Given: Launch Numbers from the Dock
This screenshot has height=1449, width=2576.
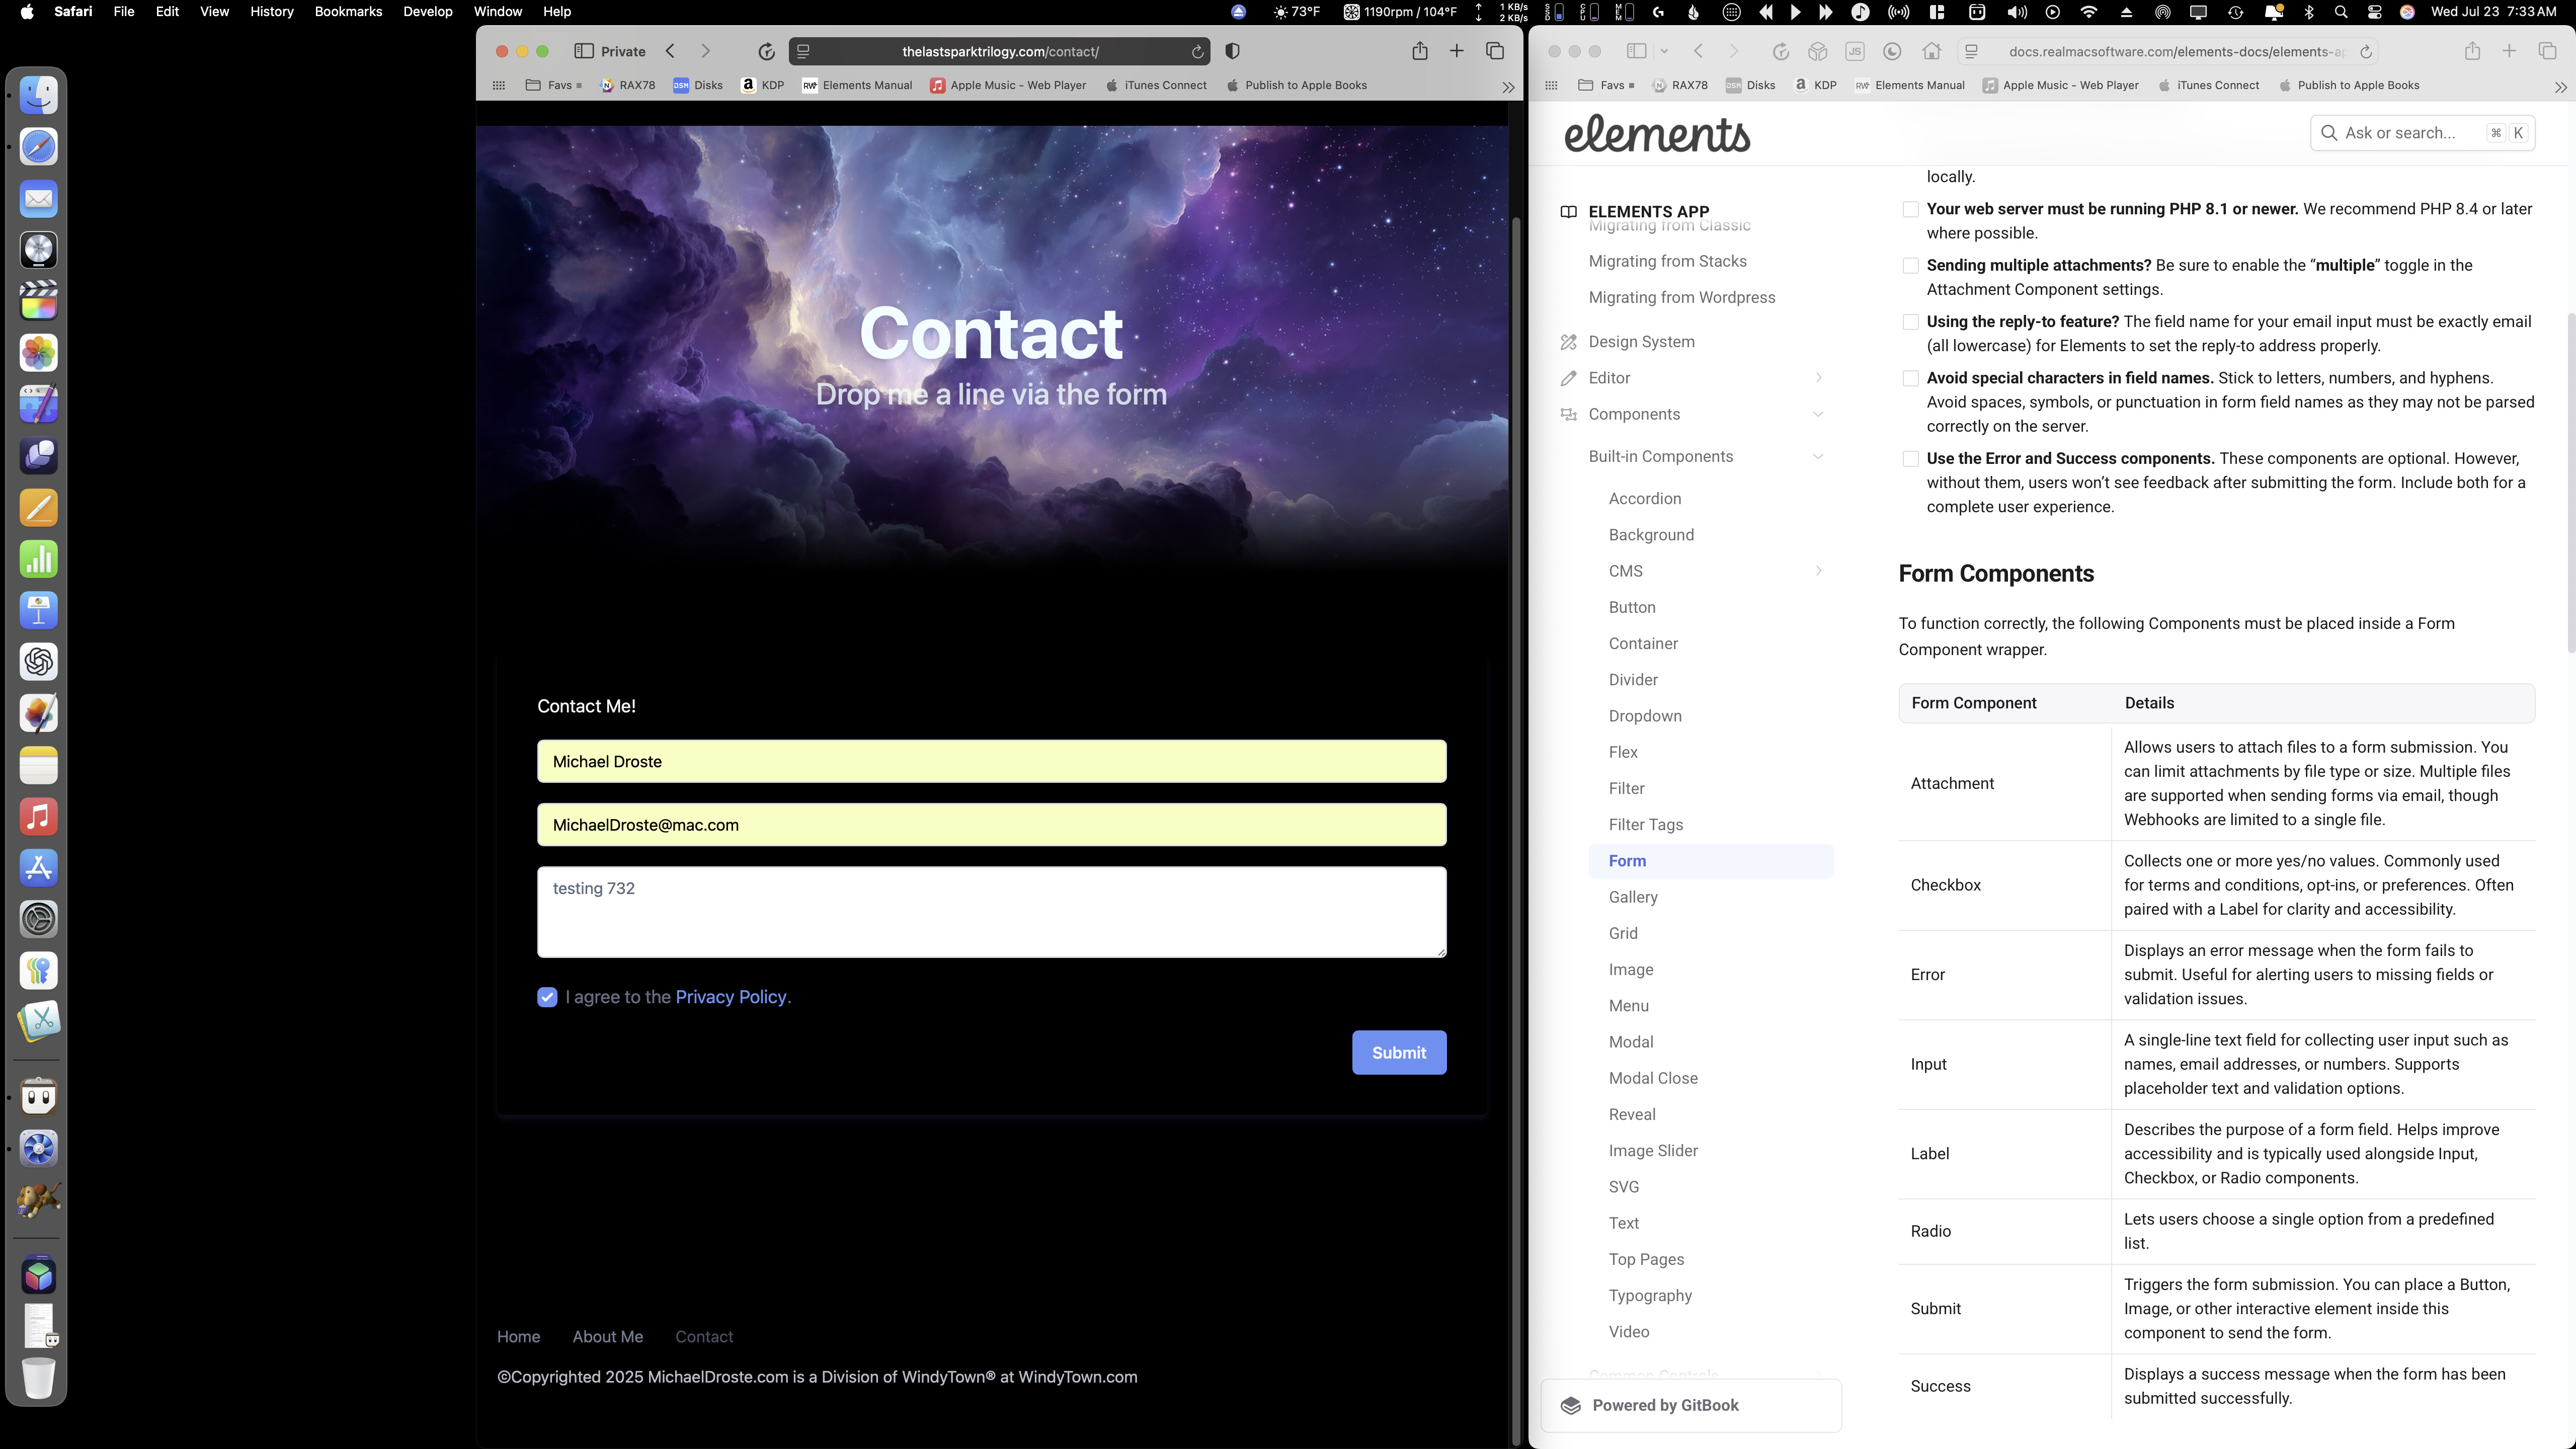Looking at the screenshot, I should (39, 559).
